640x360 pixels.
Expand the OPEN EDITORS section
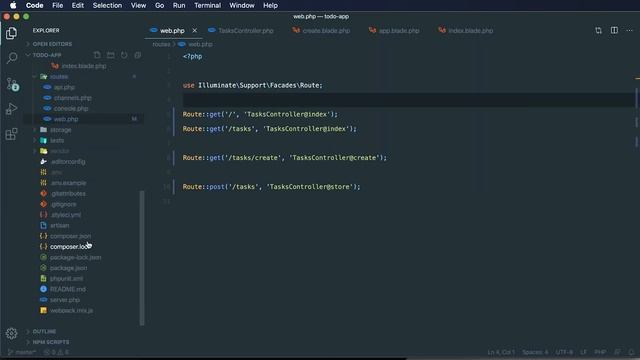pos(52,44)
